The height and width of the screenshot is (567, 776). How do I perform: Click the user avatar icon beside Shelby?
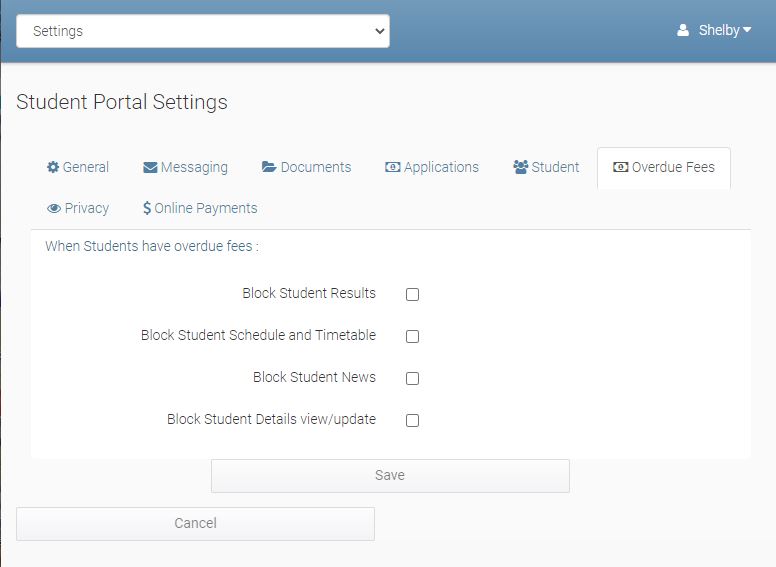point(683,31)
